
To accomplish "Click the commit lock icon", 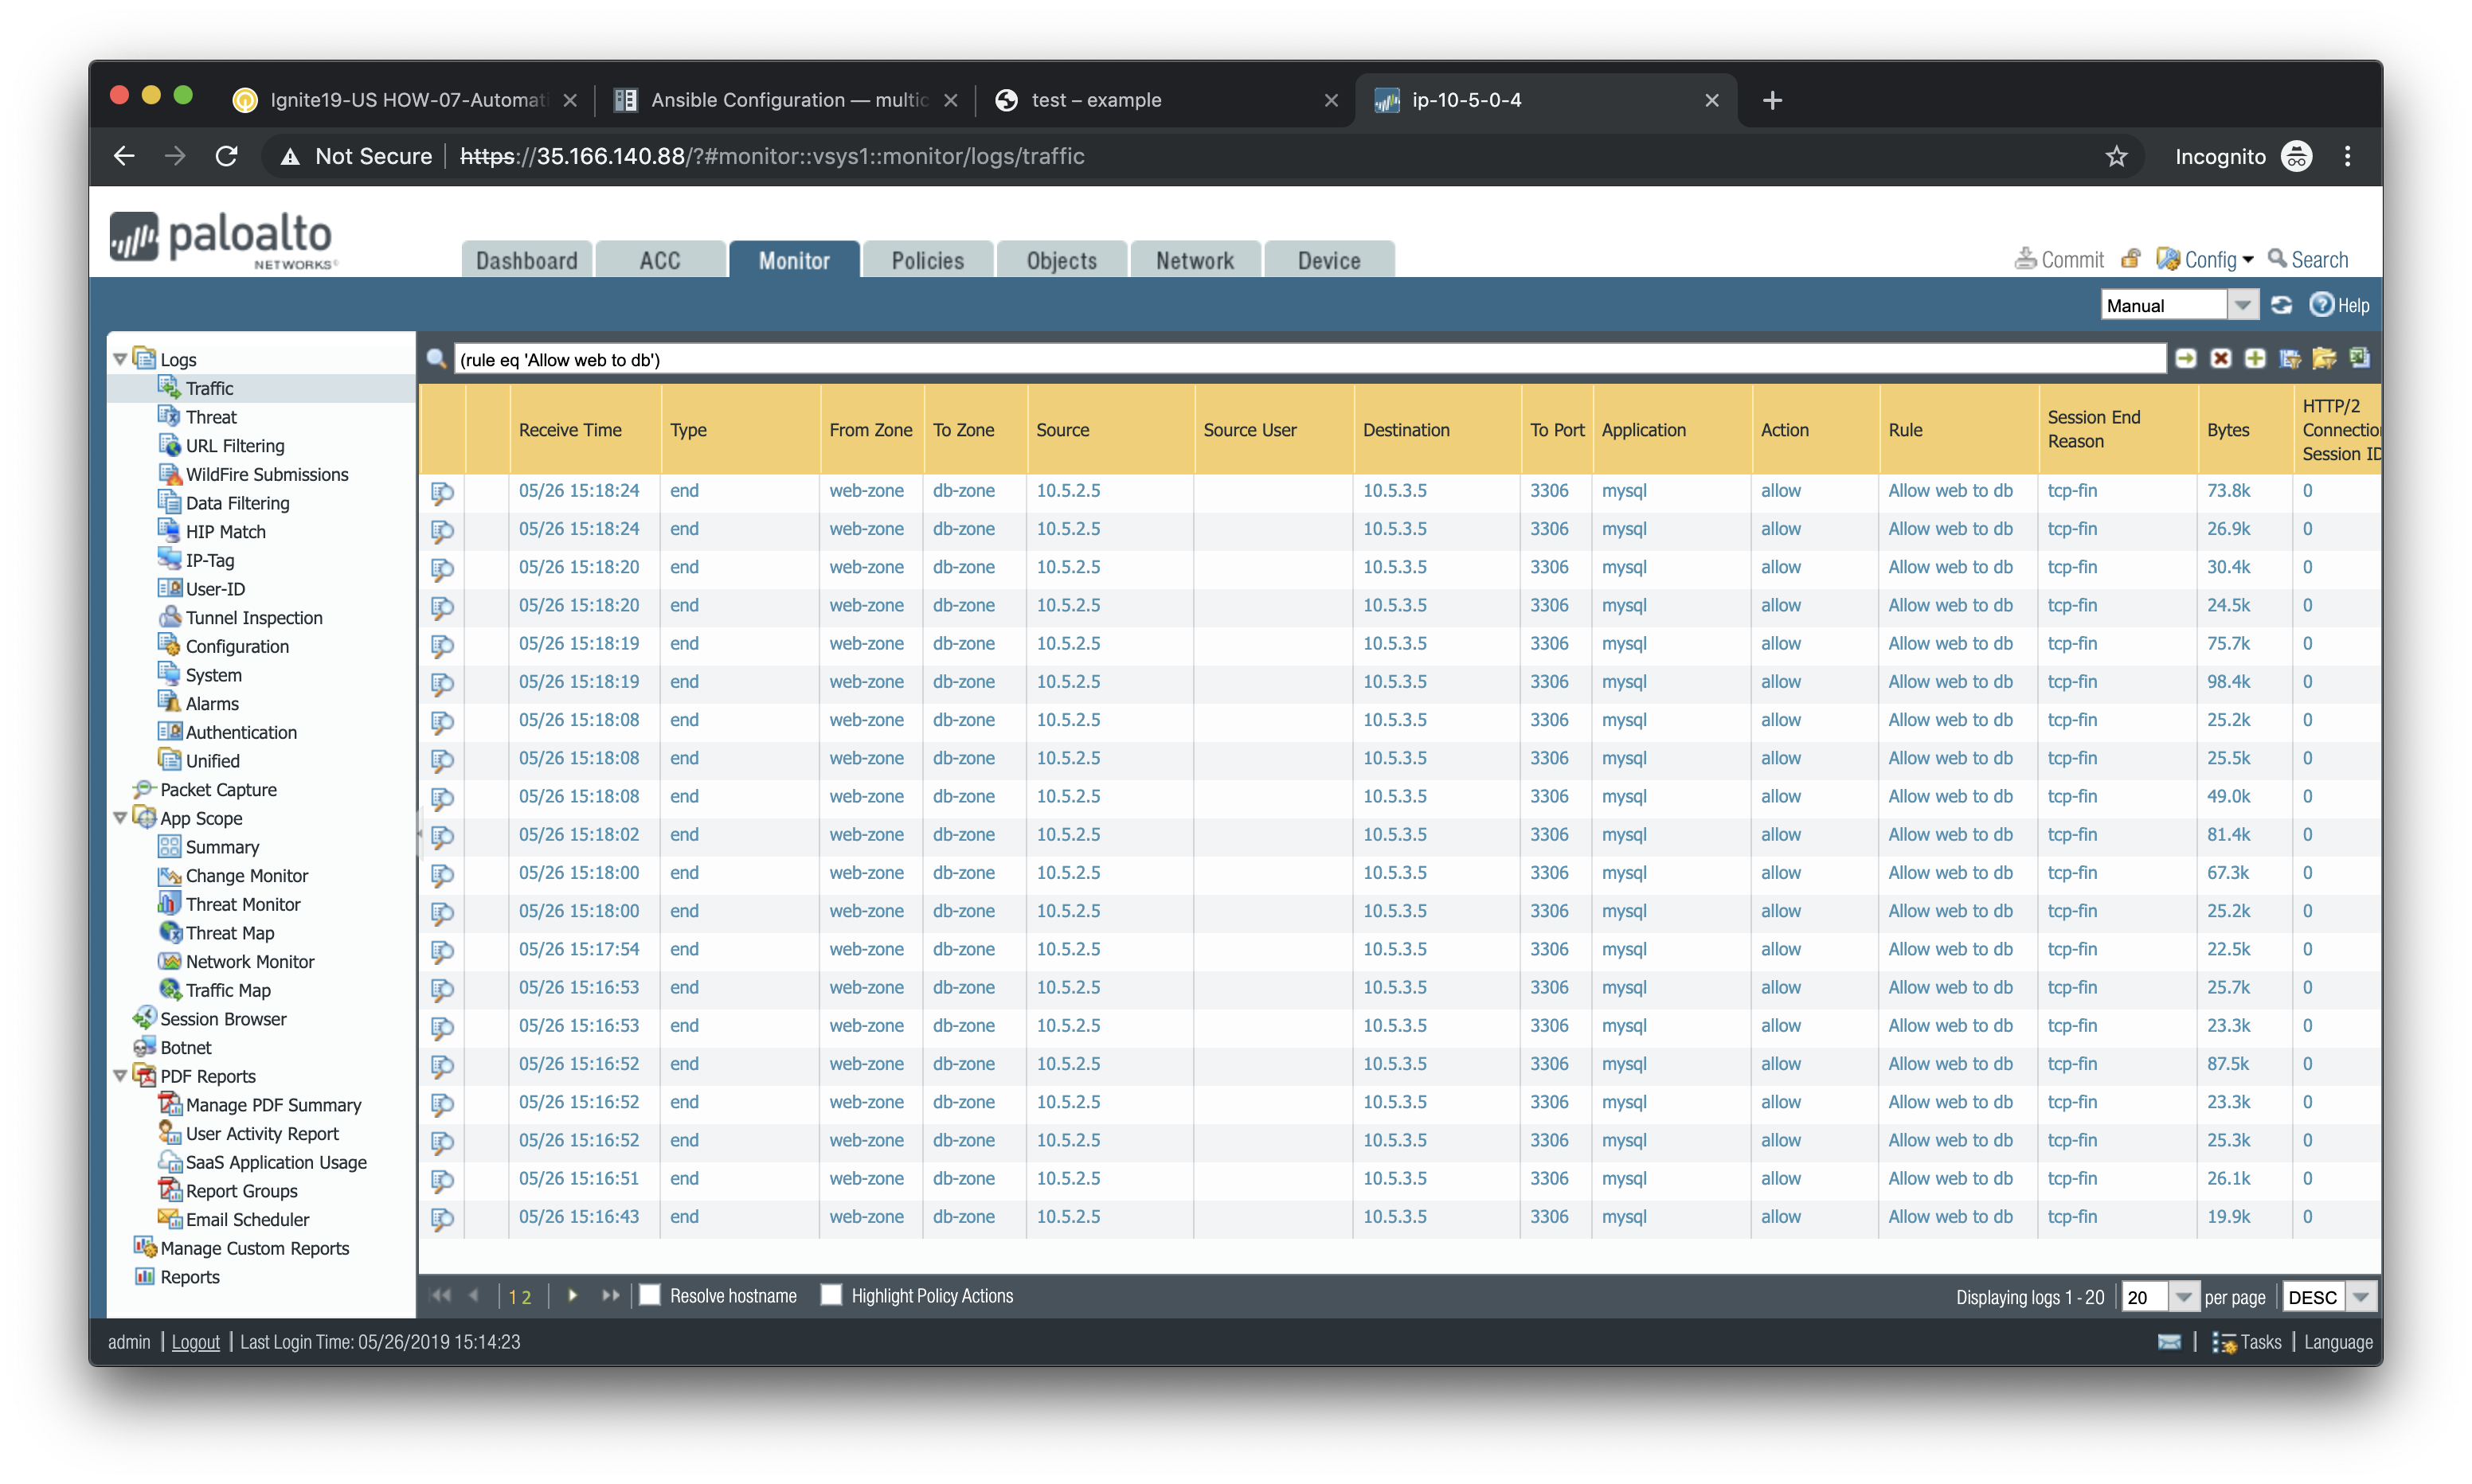I will point(2131,259).
